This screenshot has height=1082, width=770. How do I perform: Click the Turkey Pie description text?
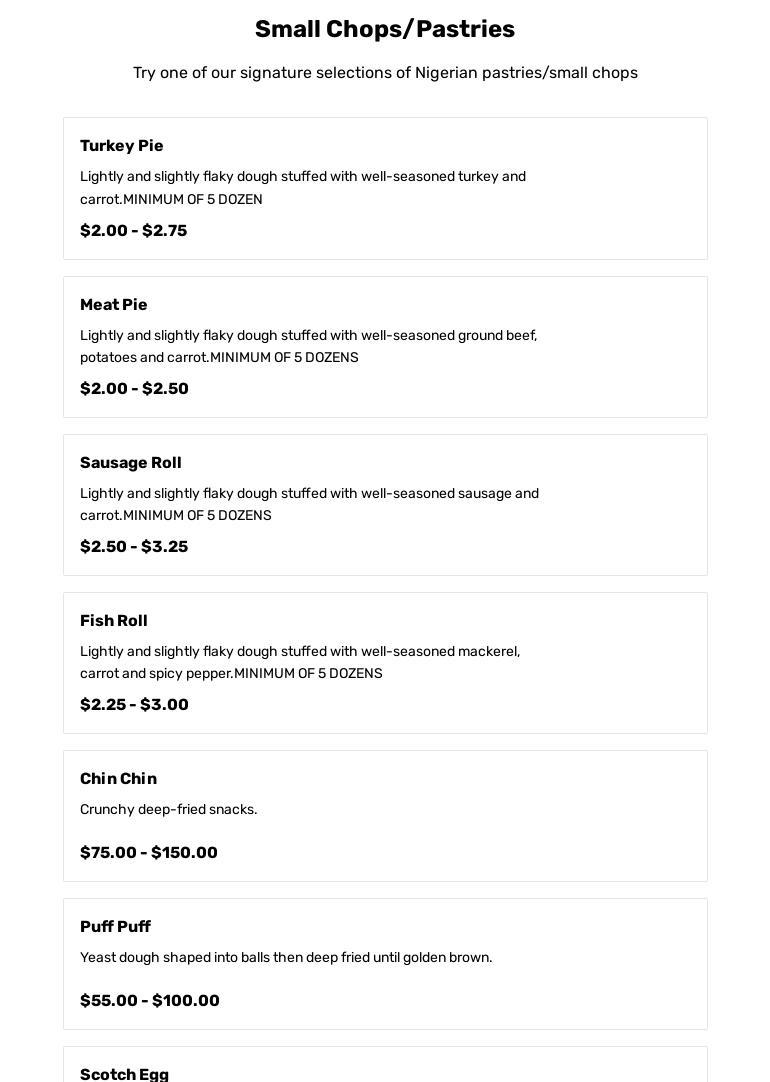[x=302, y=188]
